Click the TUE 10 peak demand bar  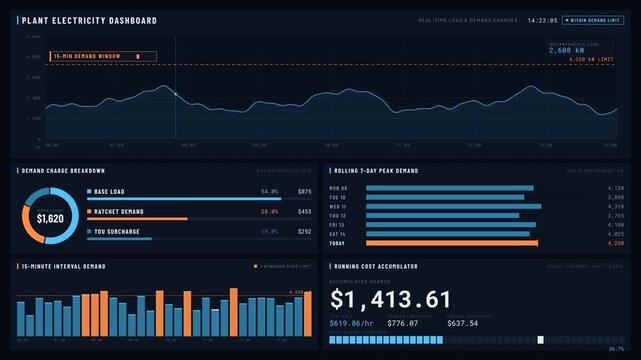click(445, 197)
